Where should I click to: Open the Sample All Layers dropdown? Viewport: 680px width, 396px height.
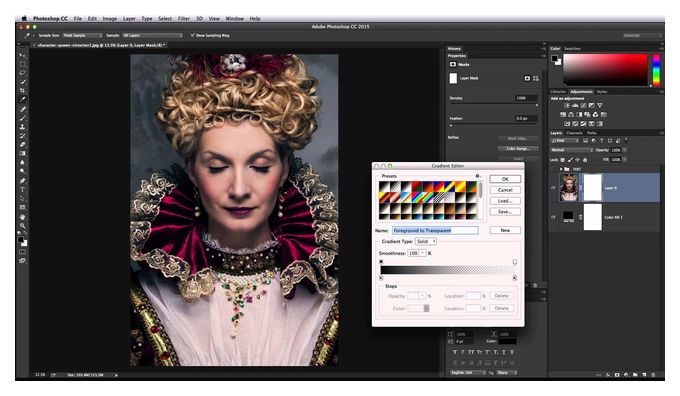[x=152, y=35]
